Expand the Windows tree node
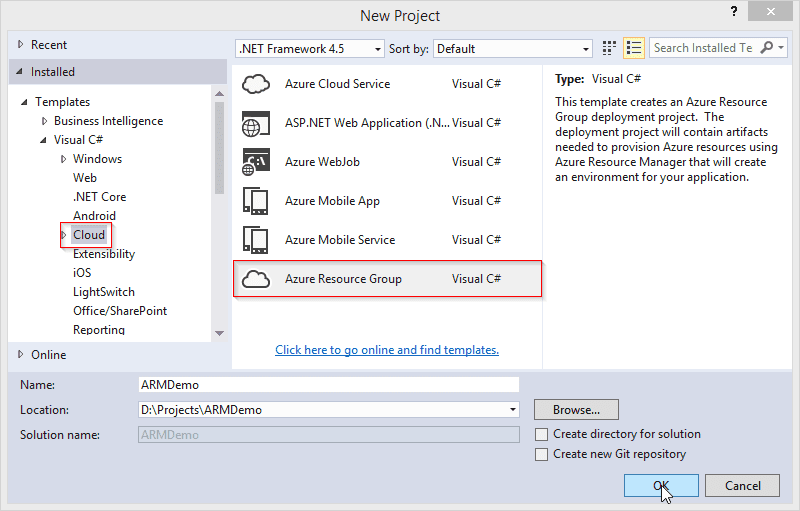This screenshot has width=800, height=511. click(x=63, y=159)
